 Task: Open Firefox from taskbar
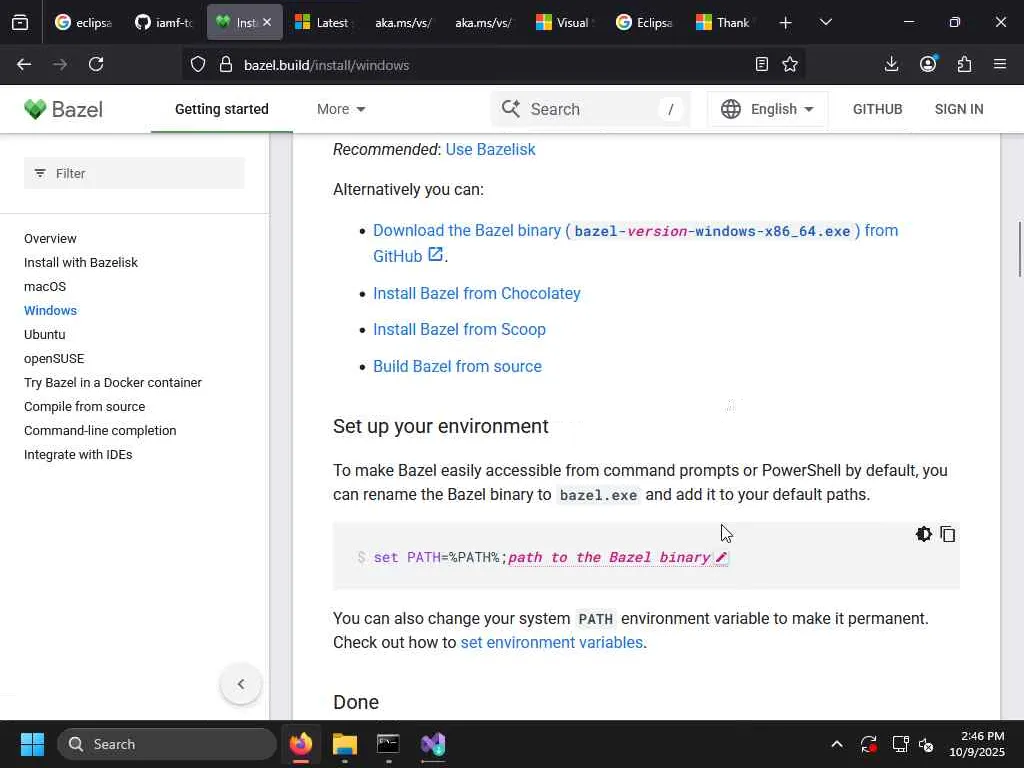point(301,744)
